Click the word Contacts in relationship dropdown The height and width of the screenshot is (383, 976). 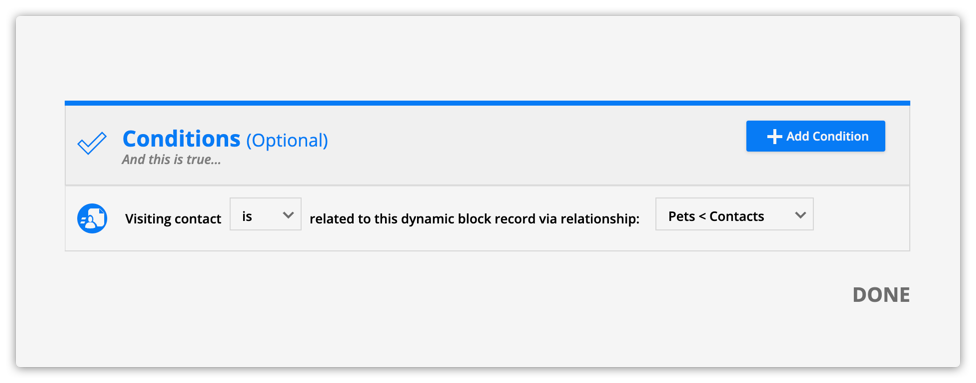[737, 217]
